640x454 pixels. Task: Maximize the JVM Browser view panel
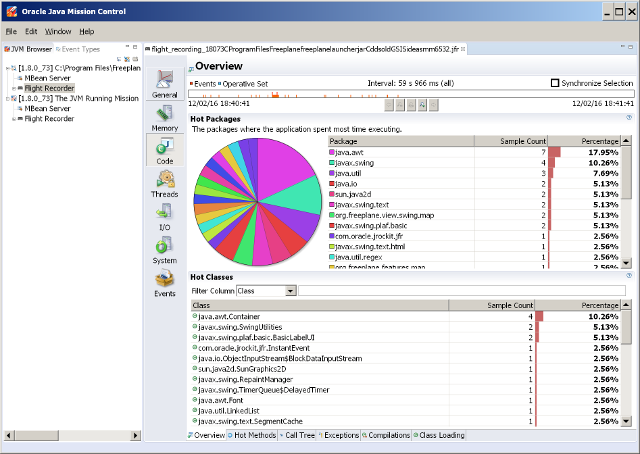pos(135,47)
